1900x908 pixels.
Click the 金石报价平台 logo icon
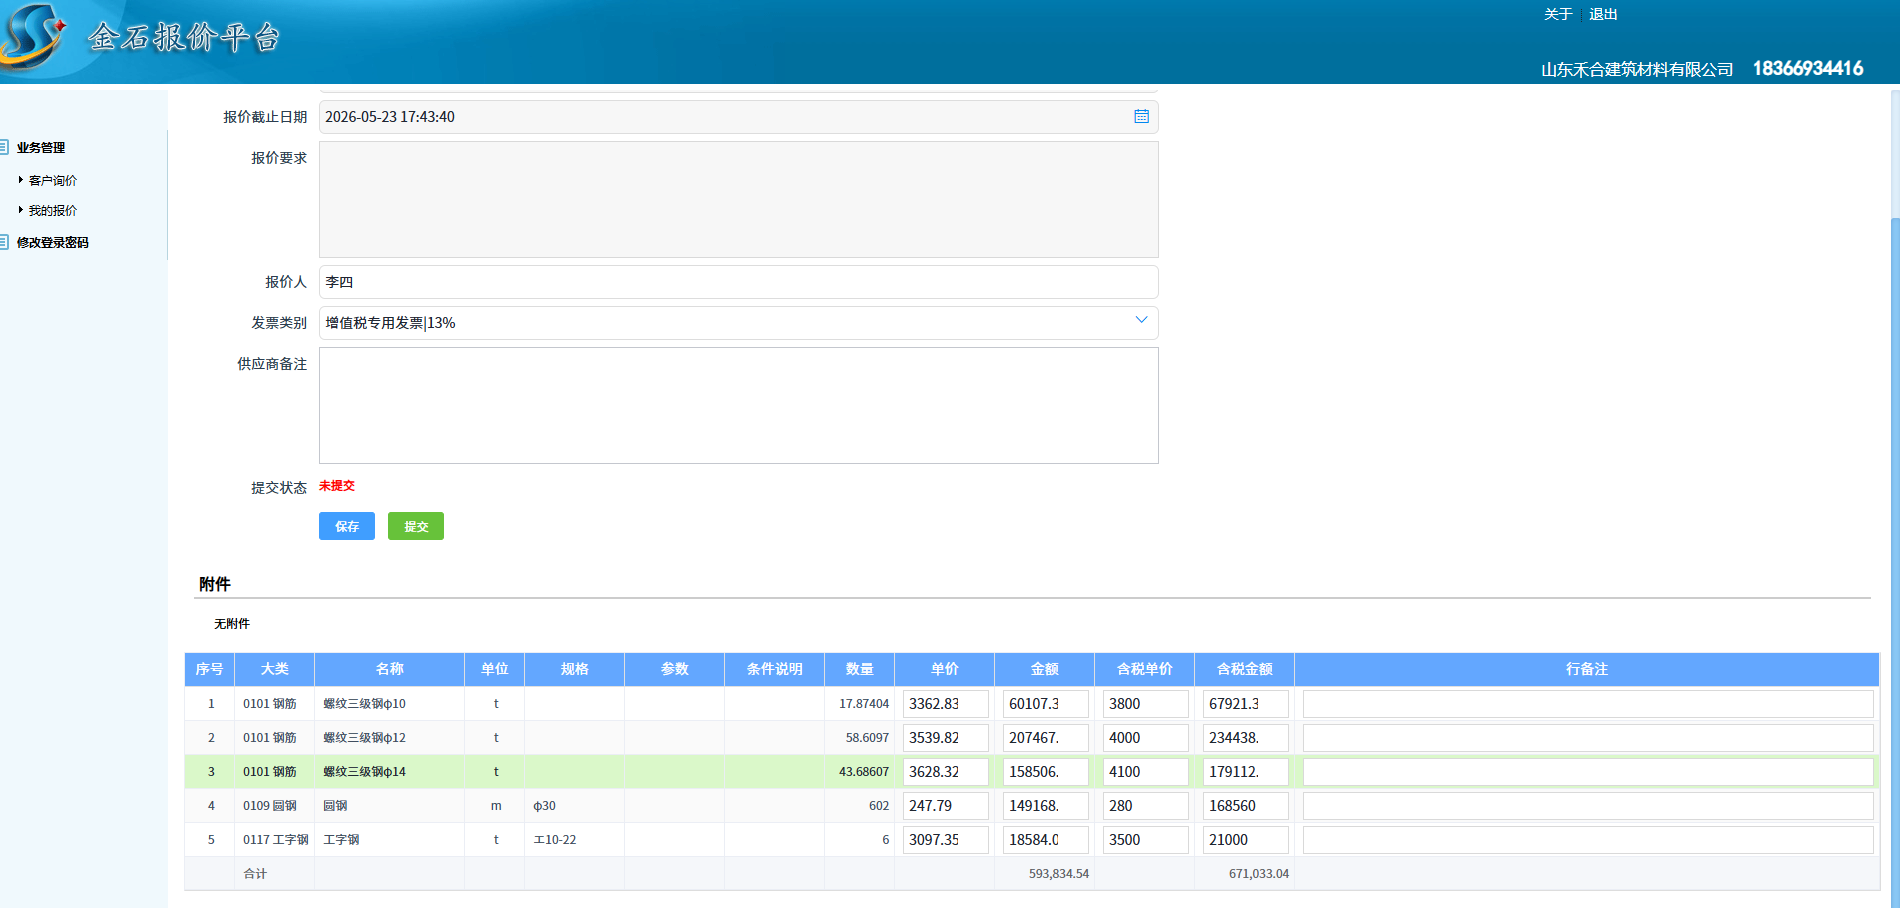pyautogui.click(x=34, y=38)
